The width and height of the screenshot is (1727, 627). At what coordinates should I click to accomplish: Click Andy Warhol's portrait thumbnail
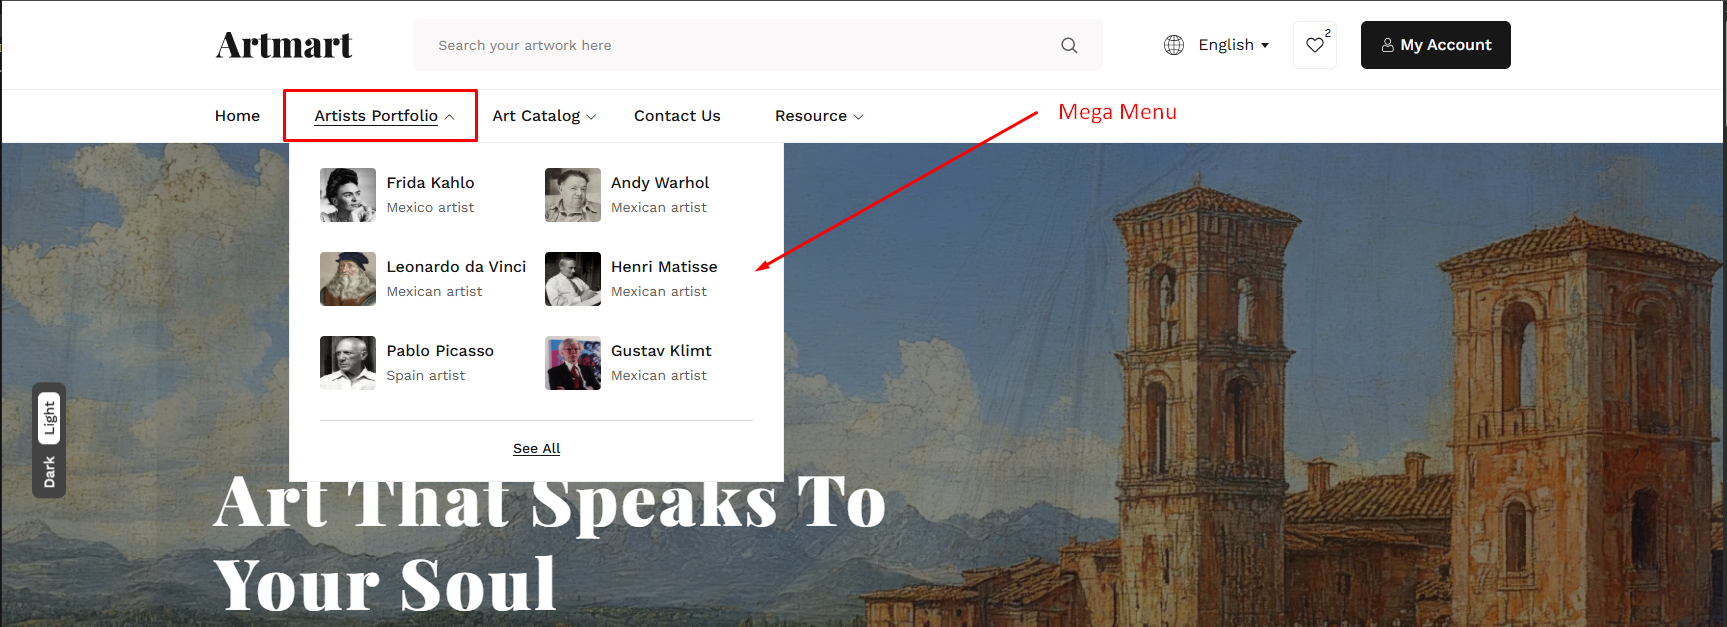coord(572,195)
